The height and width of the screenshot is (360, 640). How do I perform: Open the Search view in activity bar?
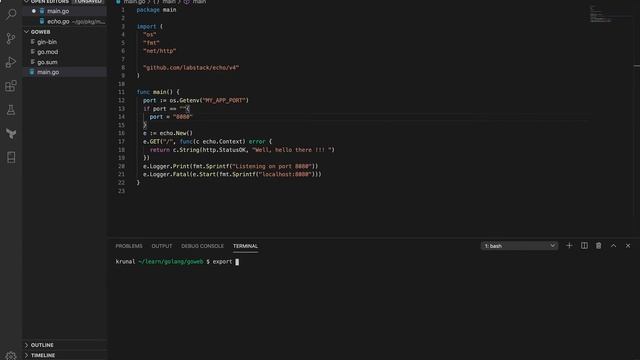[11, 14]
